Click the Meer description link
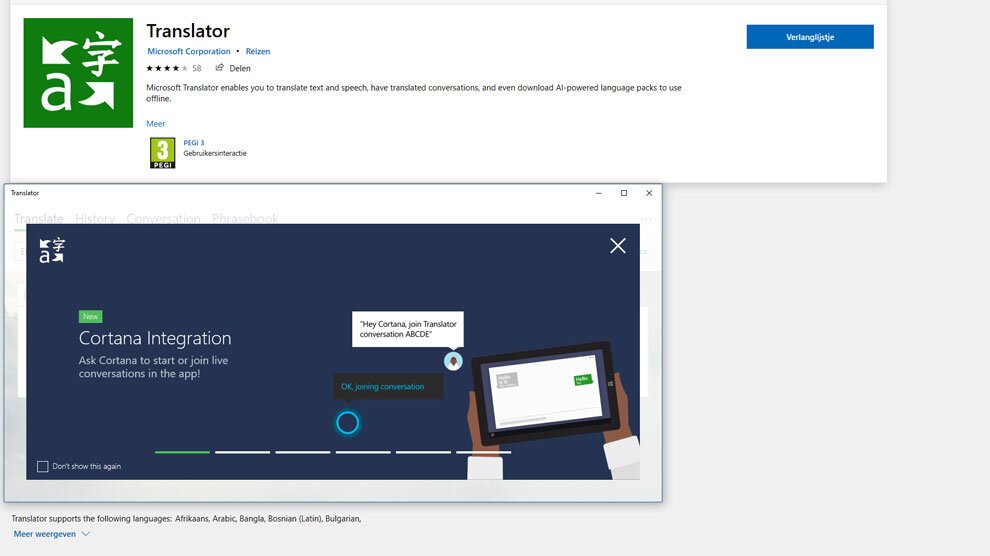 (155, 124)
